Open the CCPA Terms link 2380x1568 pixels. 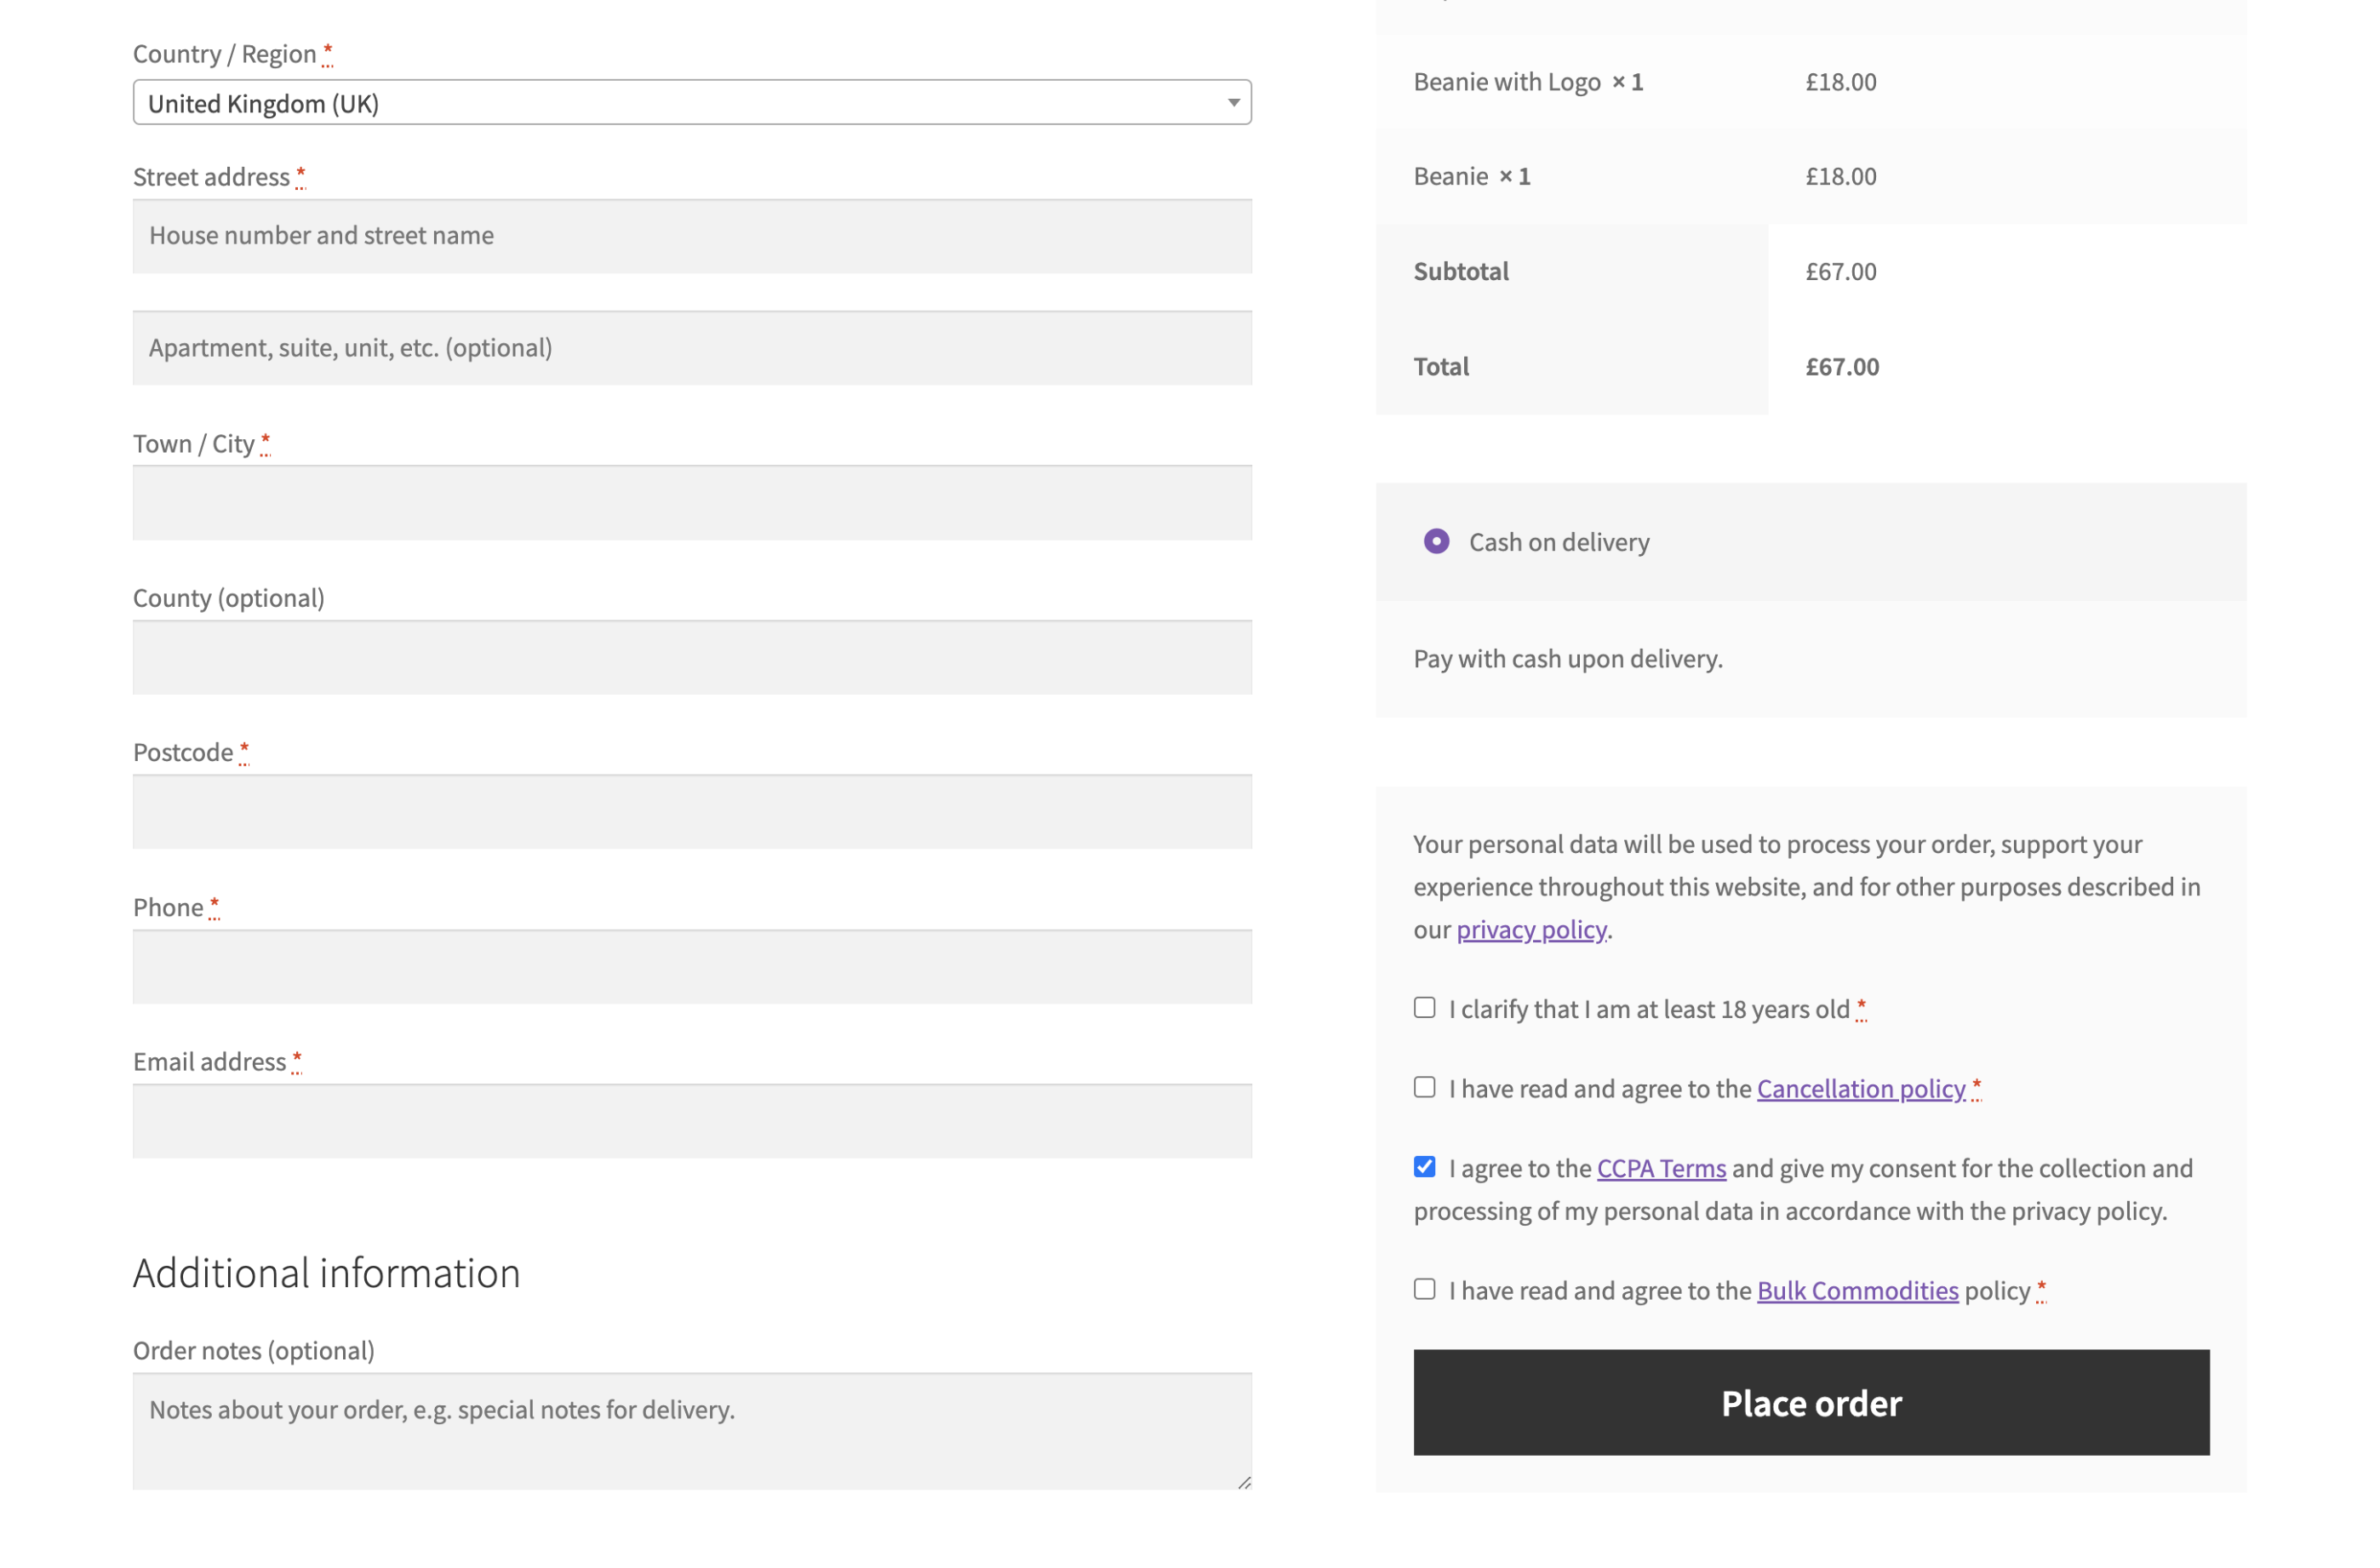click(1660, 1167)
